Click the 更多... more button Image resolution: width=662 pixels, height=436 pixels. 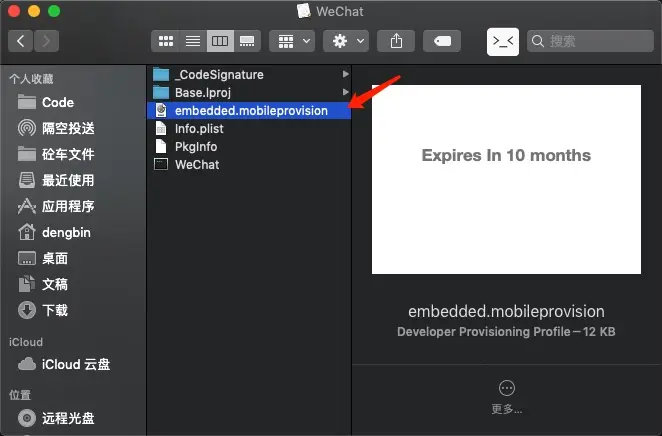point(507,397)
